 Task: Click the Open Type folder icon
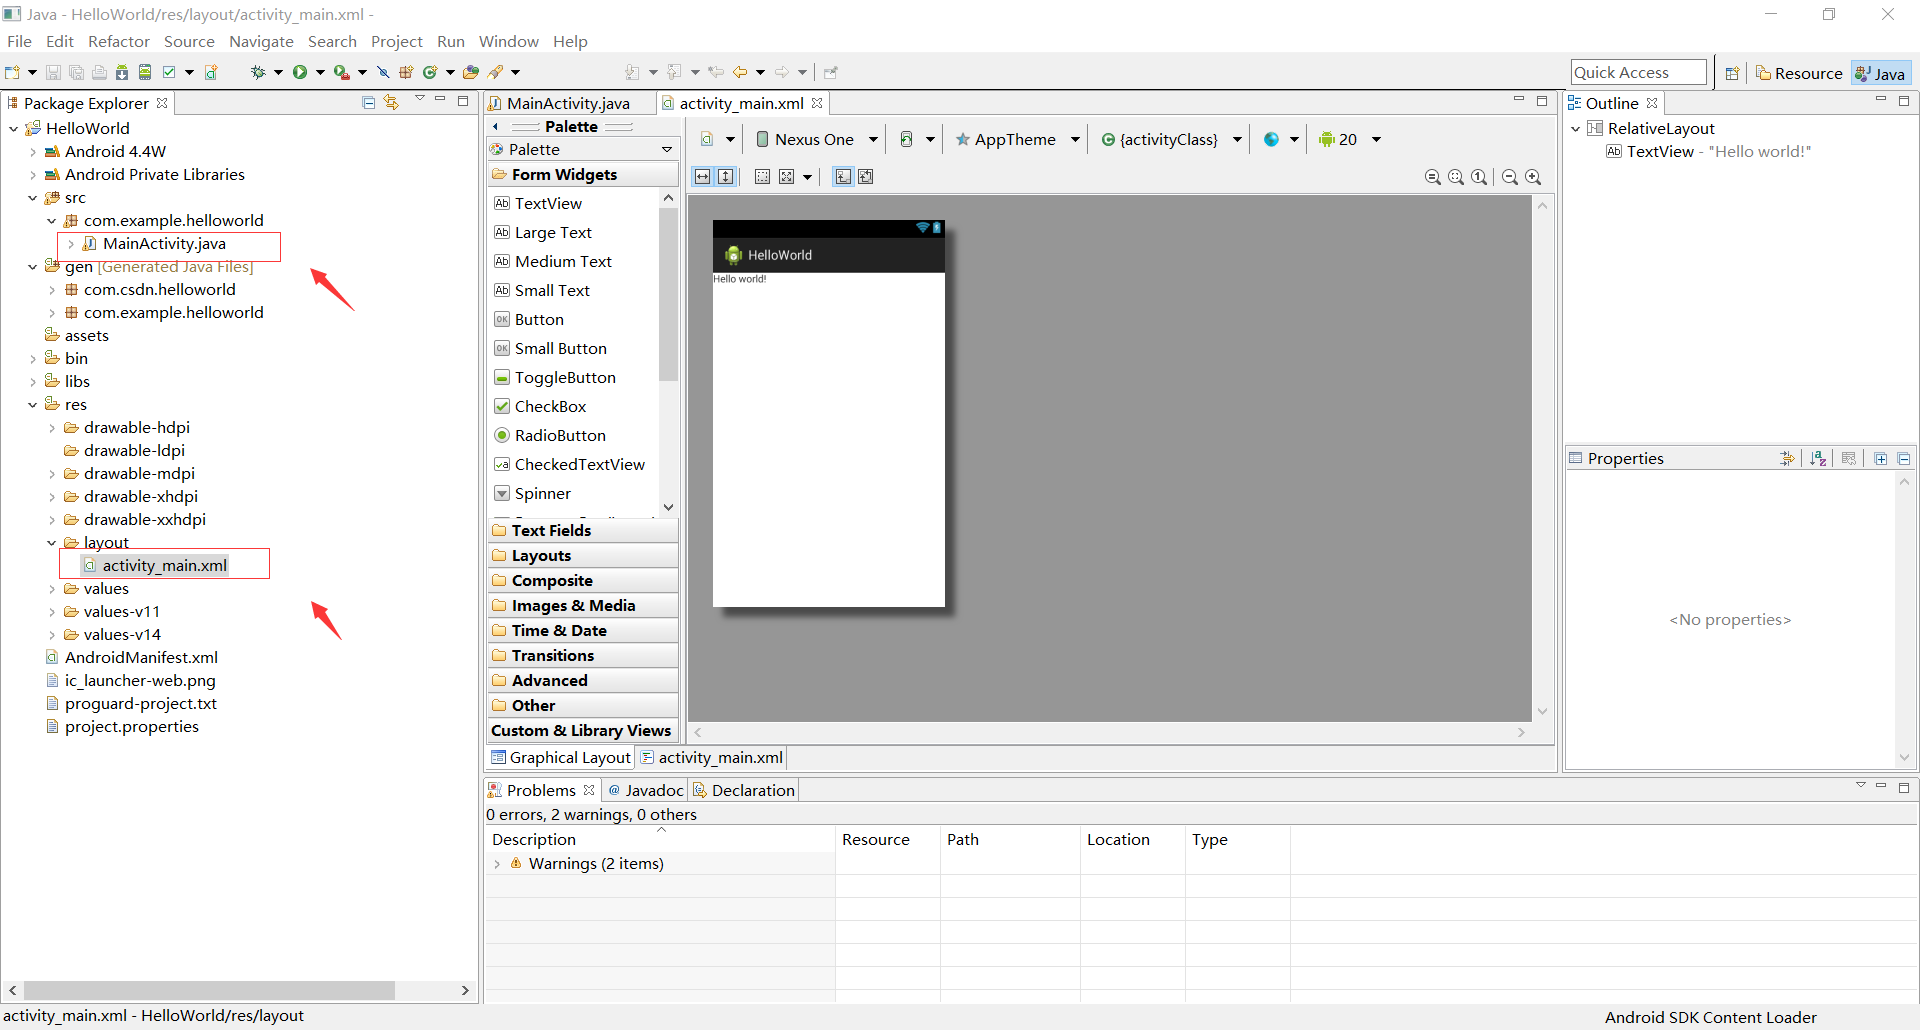coord(471,72)
